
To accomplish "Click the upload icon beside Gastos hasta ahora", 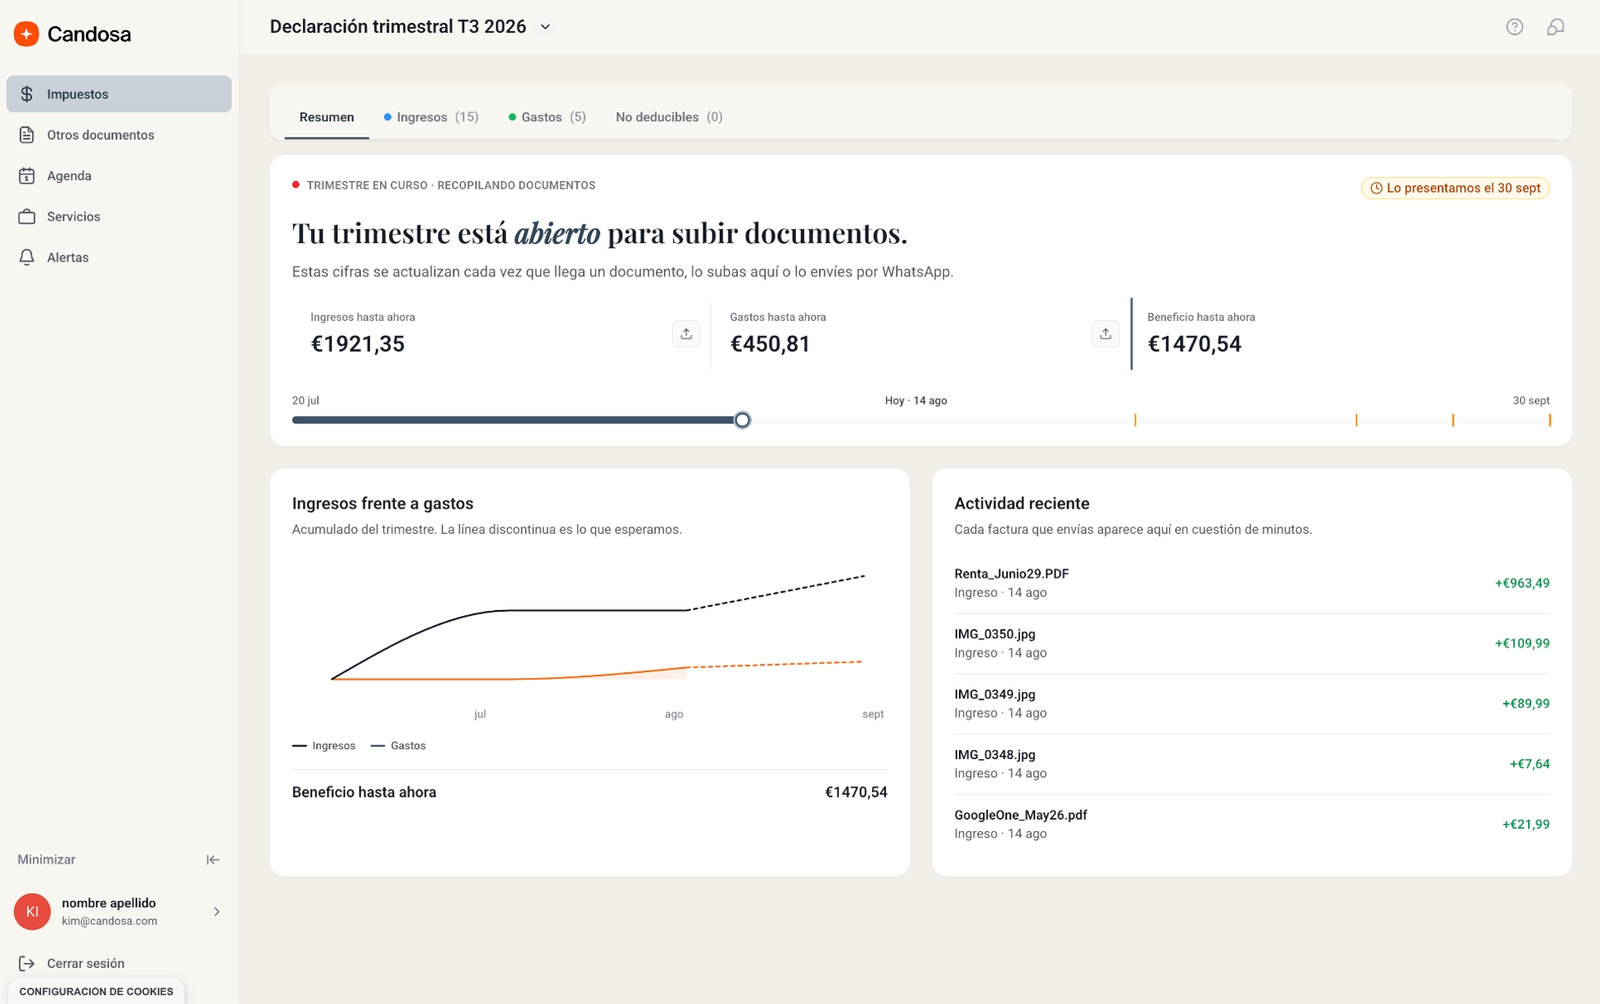I will coord(1105,334).
